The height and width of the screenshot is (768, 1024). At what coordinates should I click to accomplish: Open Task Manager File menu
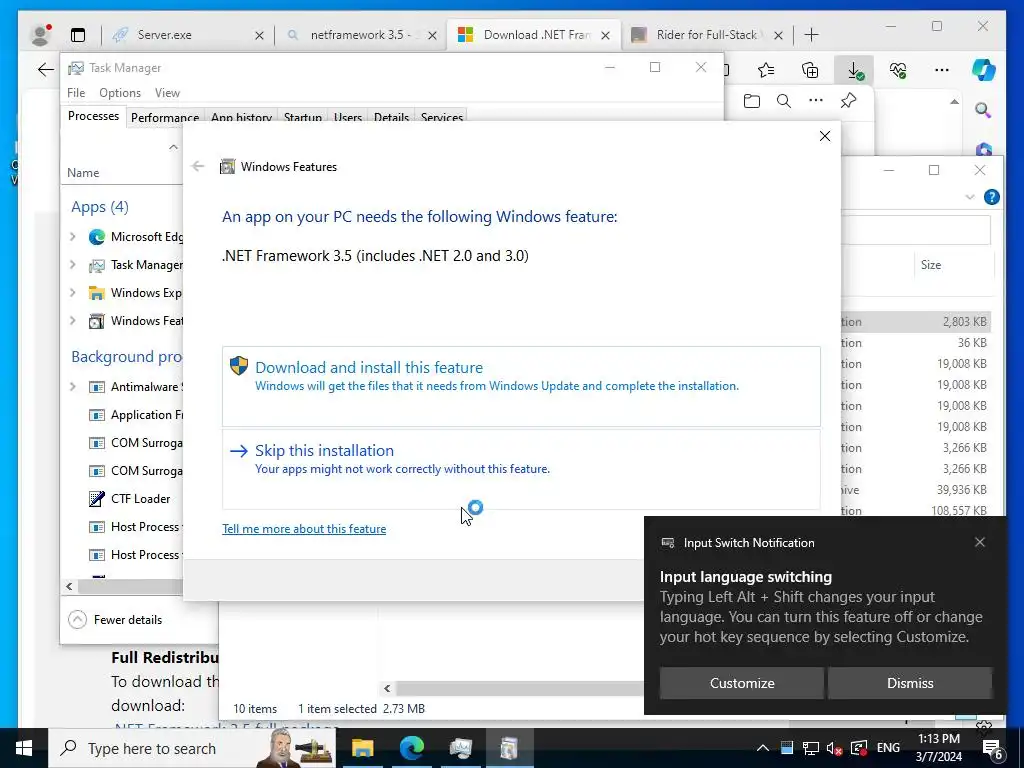pos(76,93)
